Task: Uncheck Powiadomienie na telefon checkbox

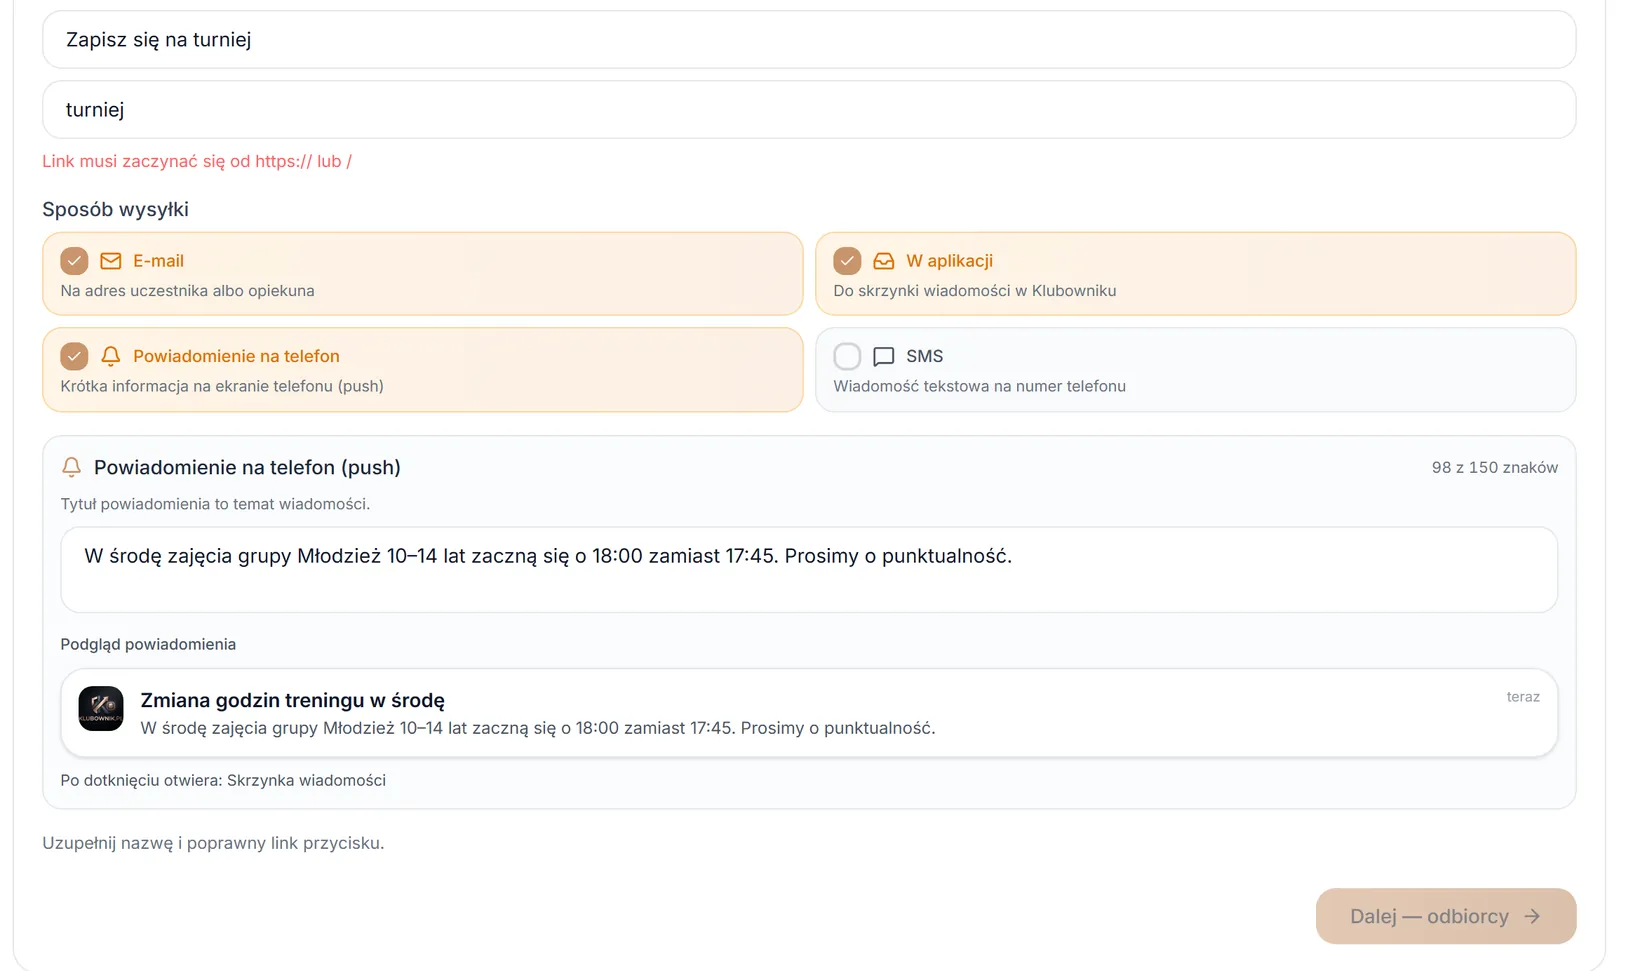Action: [x=74, y=356]
